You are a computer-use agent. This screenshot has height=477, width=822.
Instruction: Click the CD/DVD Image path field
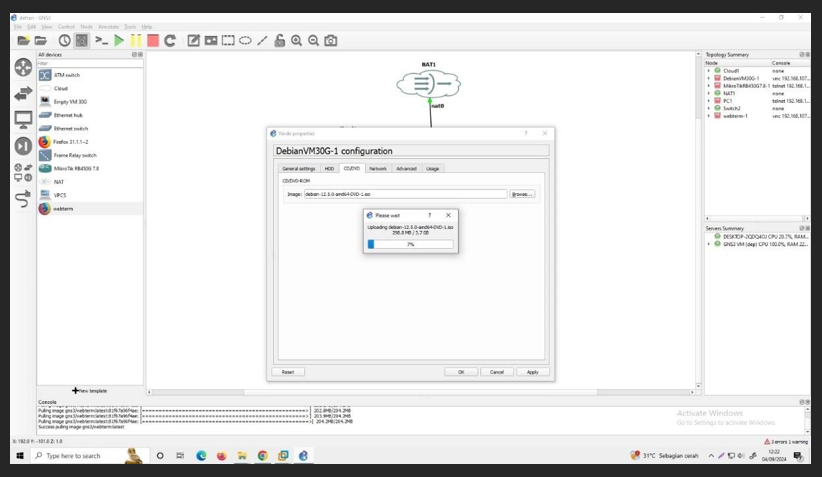(x=405, y=194)
